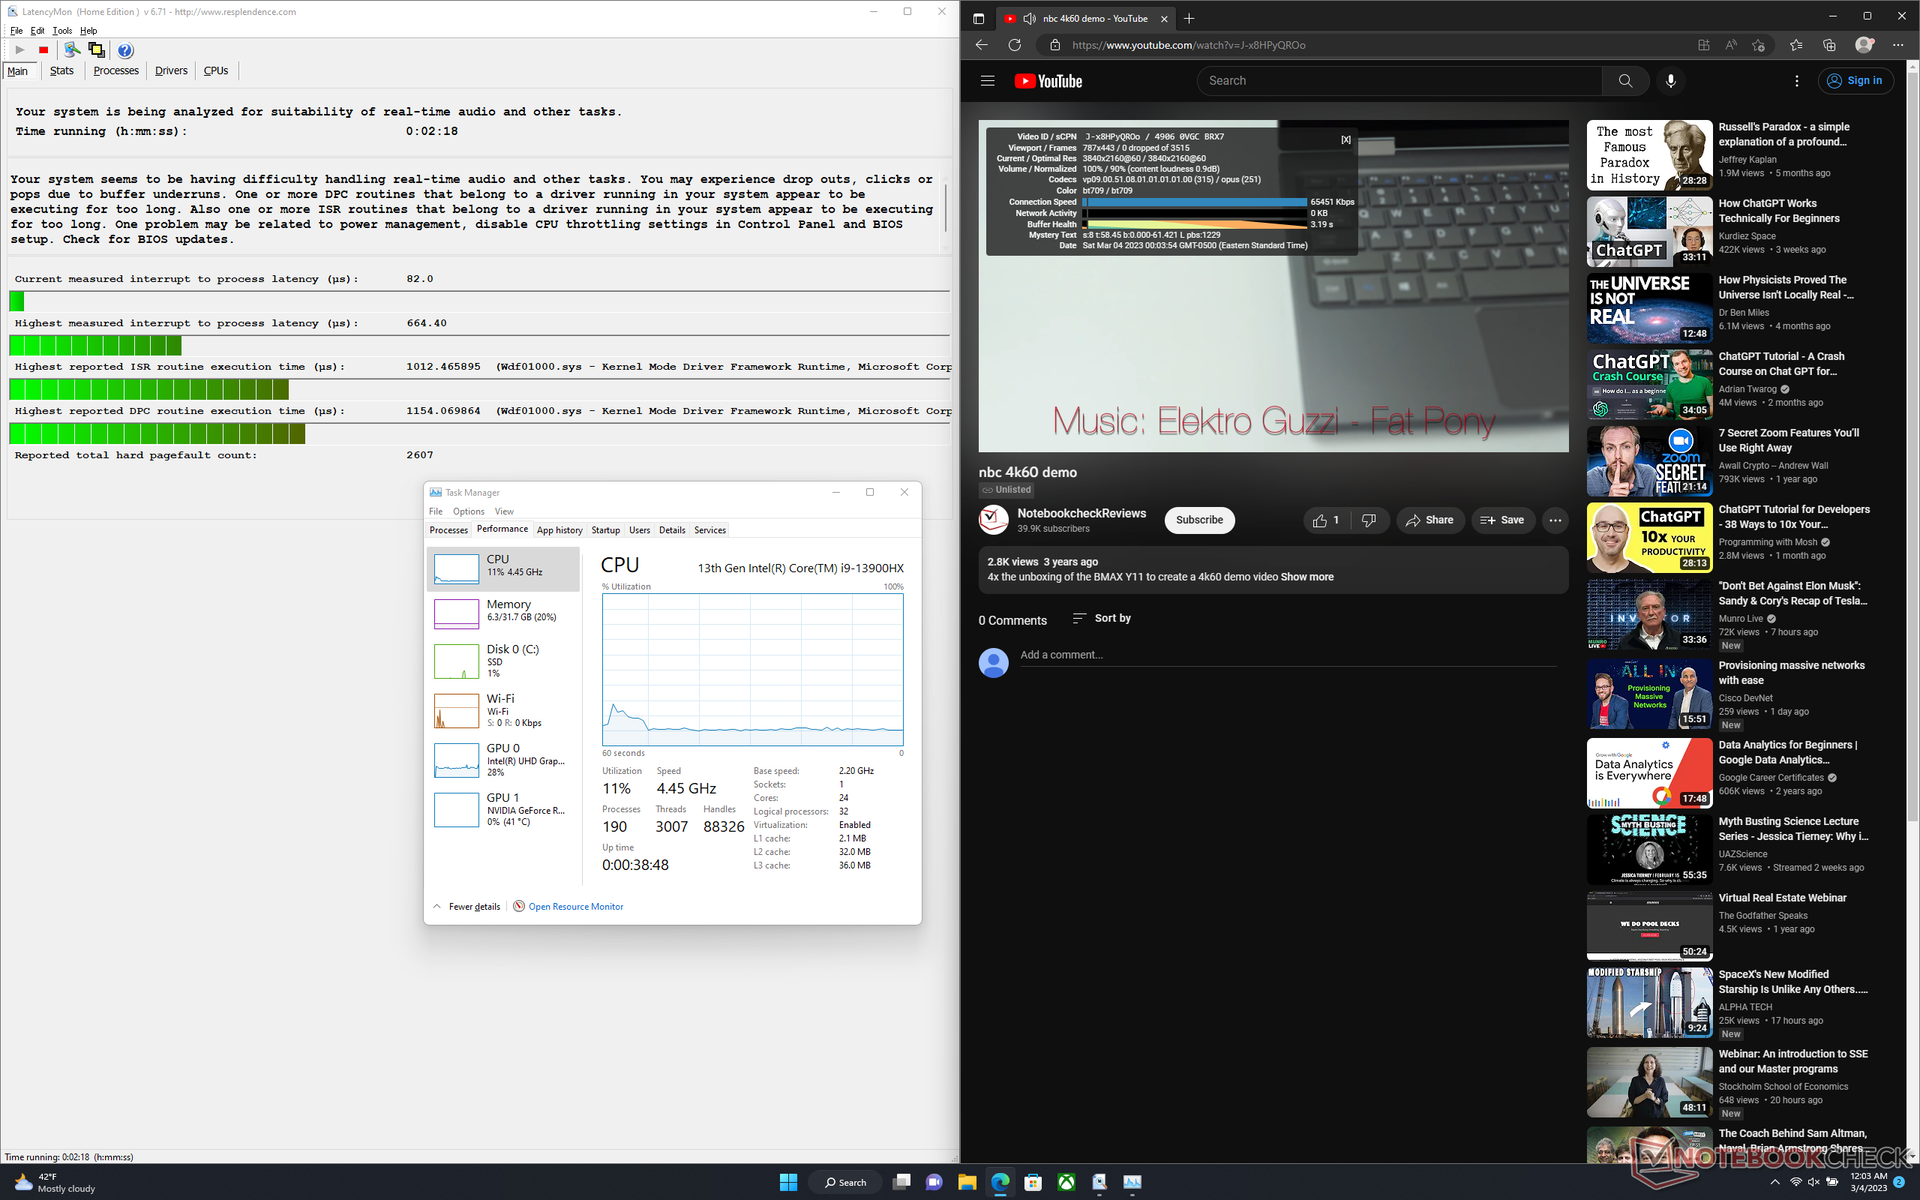Image resolution: width=1920 pixels, height=1200 pixels.
Task: Open LatencyMon help question-mark icon
Action: [x=125, y=50]
